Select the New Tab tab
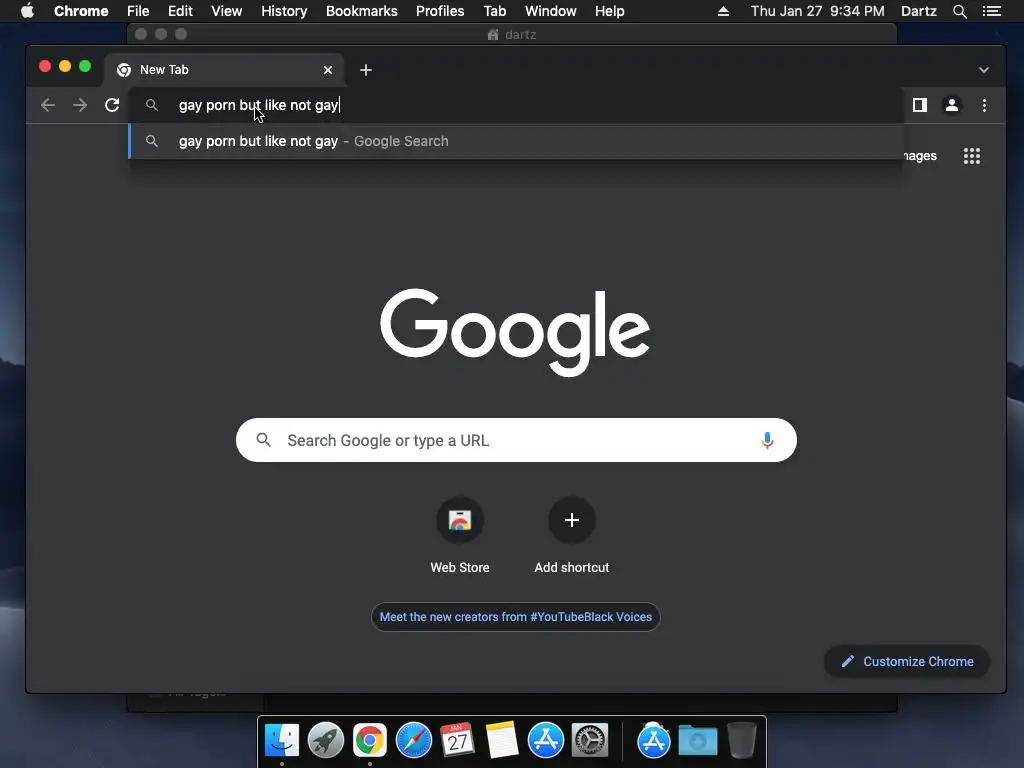The width and height of the screenshot is (1024, 768). tap(223, 70)
